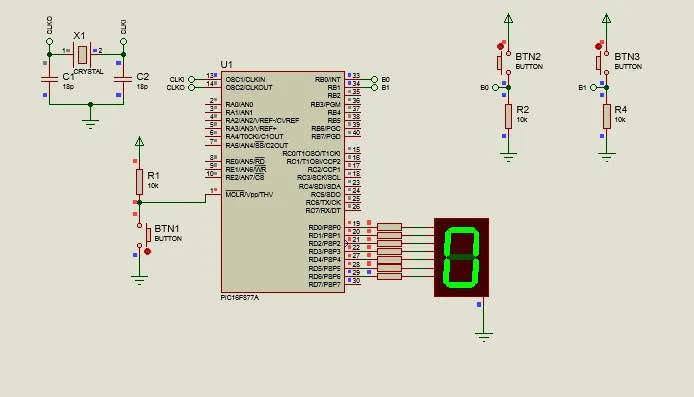Toggle the BTN2 red latch dot

(x=500, y=46)
